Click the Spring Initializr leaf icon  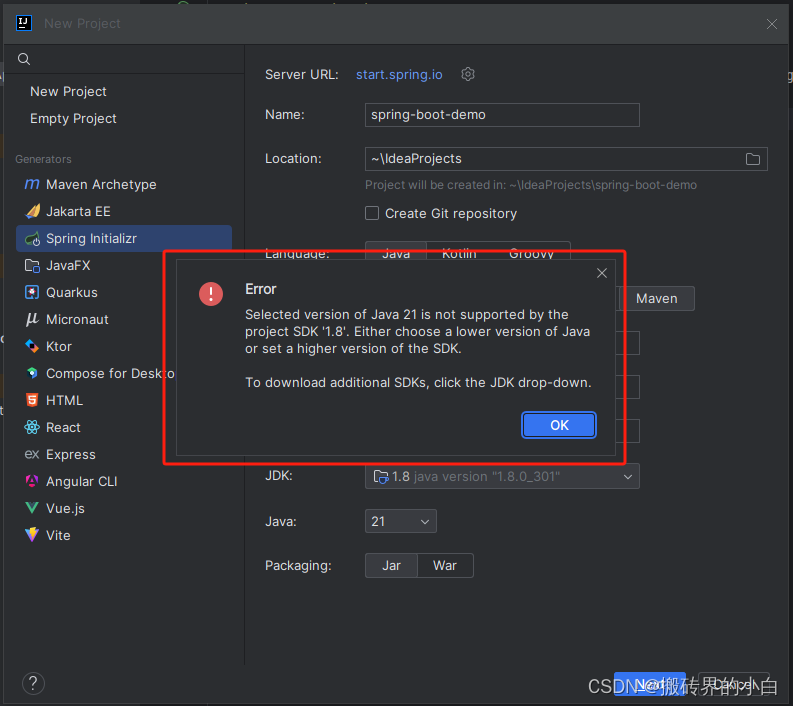point(32,239)
